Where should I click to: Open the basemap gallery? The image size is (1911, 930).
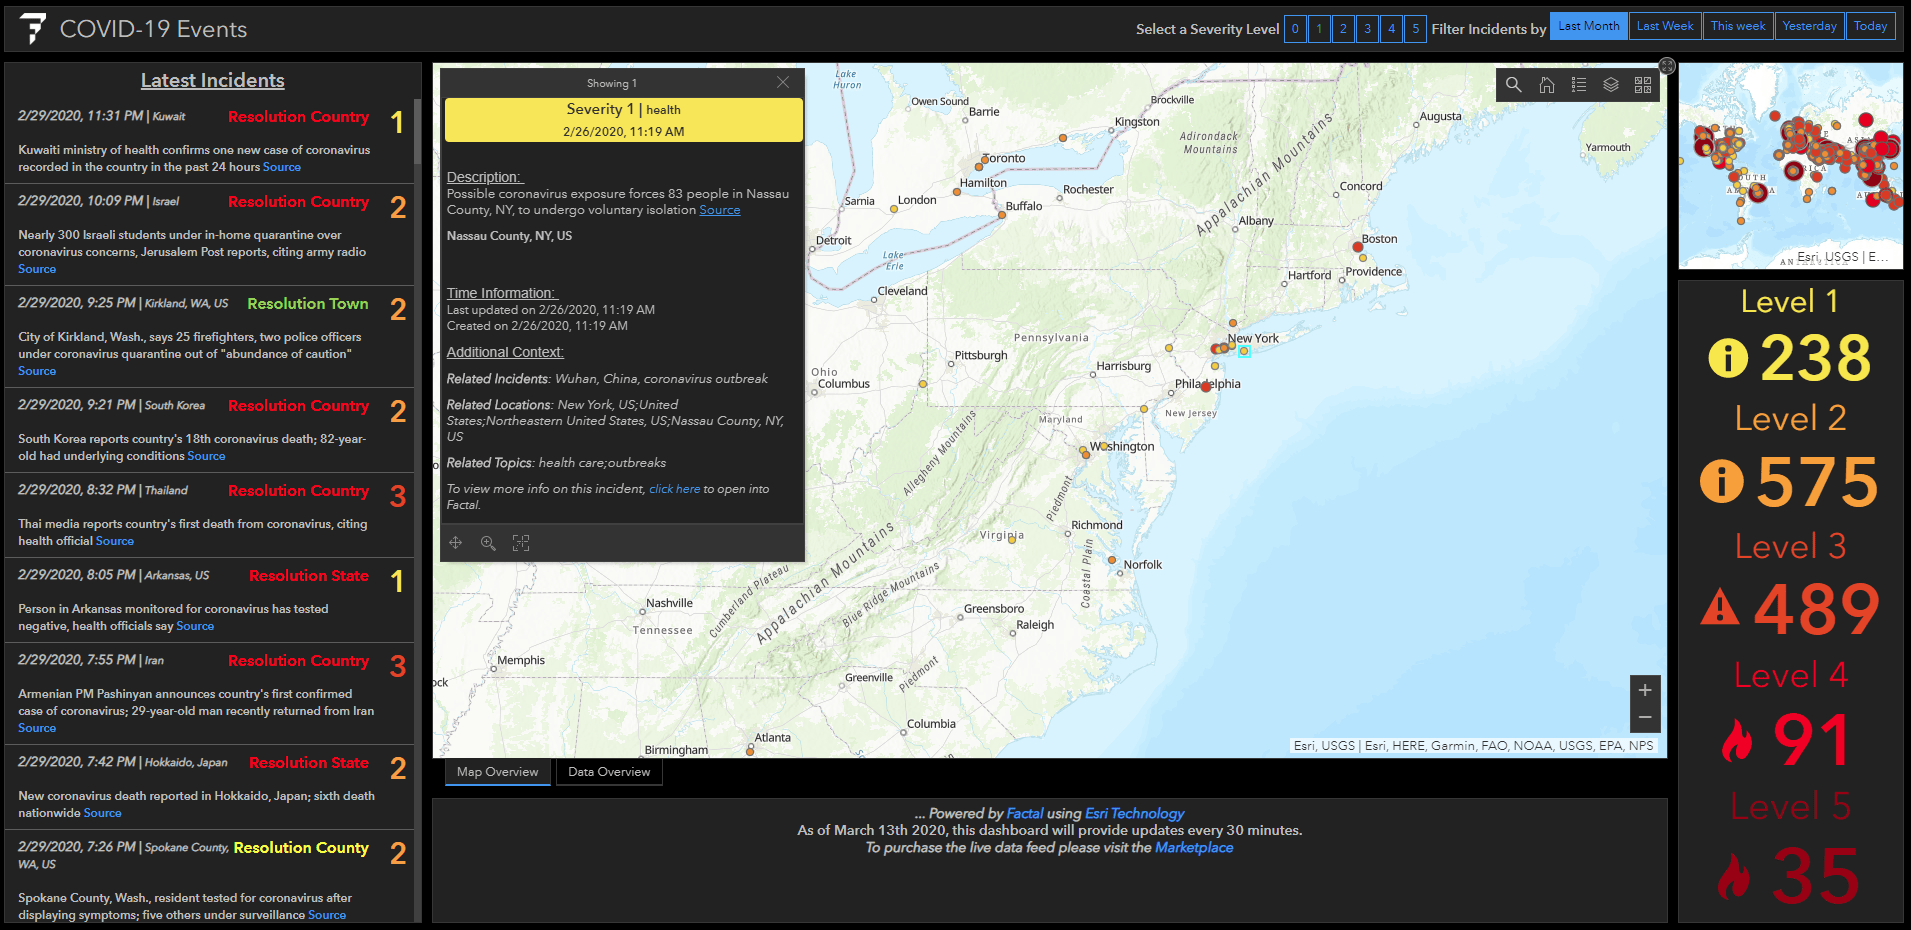[x=1643, y=85]
